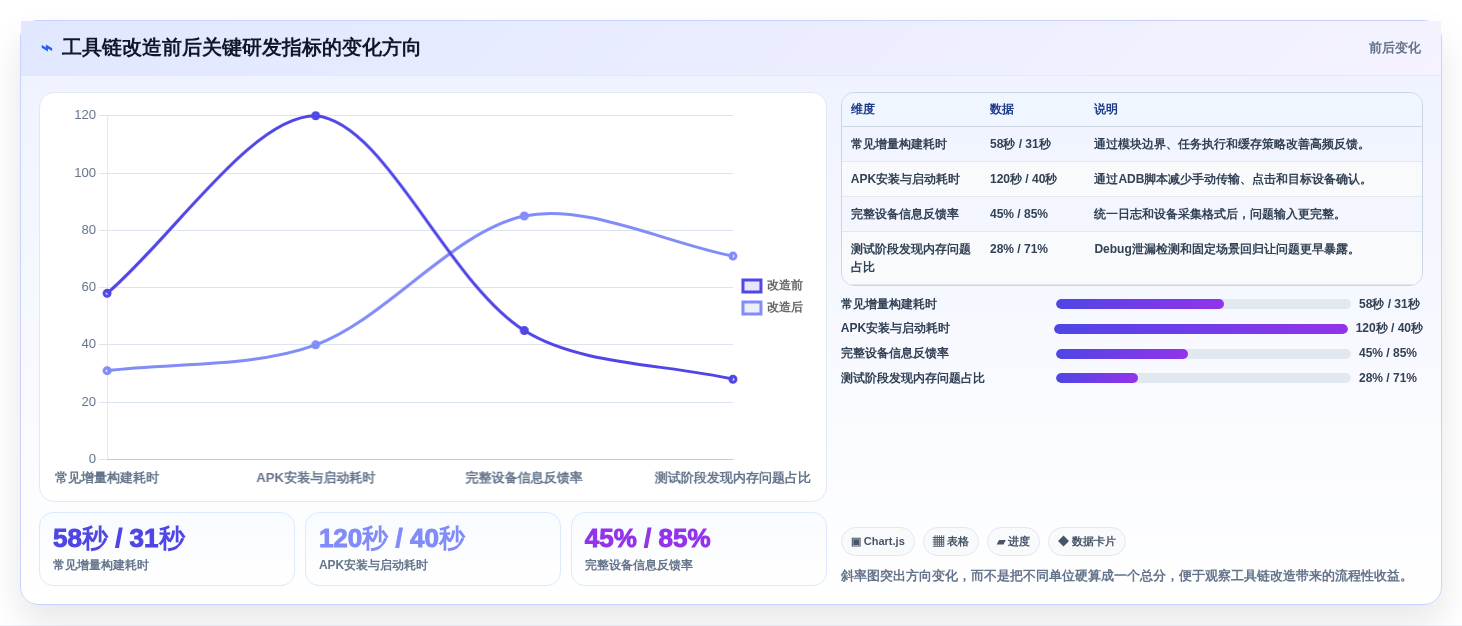Click the panel title 工具链改造前后关键研发指标的变化方向
The height and width of the screenshot is (626, 1462).
pos(241,48)
